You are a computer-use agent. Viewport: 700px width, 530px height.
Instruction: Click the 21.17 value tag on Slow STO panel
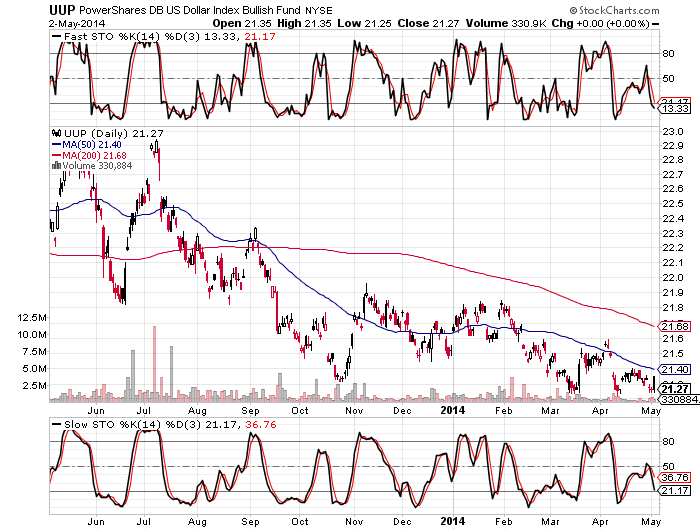pos(675,491)
